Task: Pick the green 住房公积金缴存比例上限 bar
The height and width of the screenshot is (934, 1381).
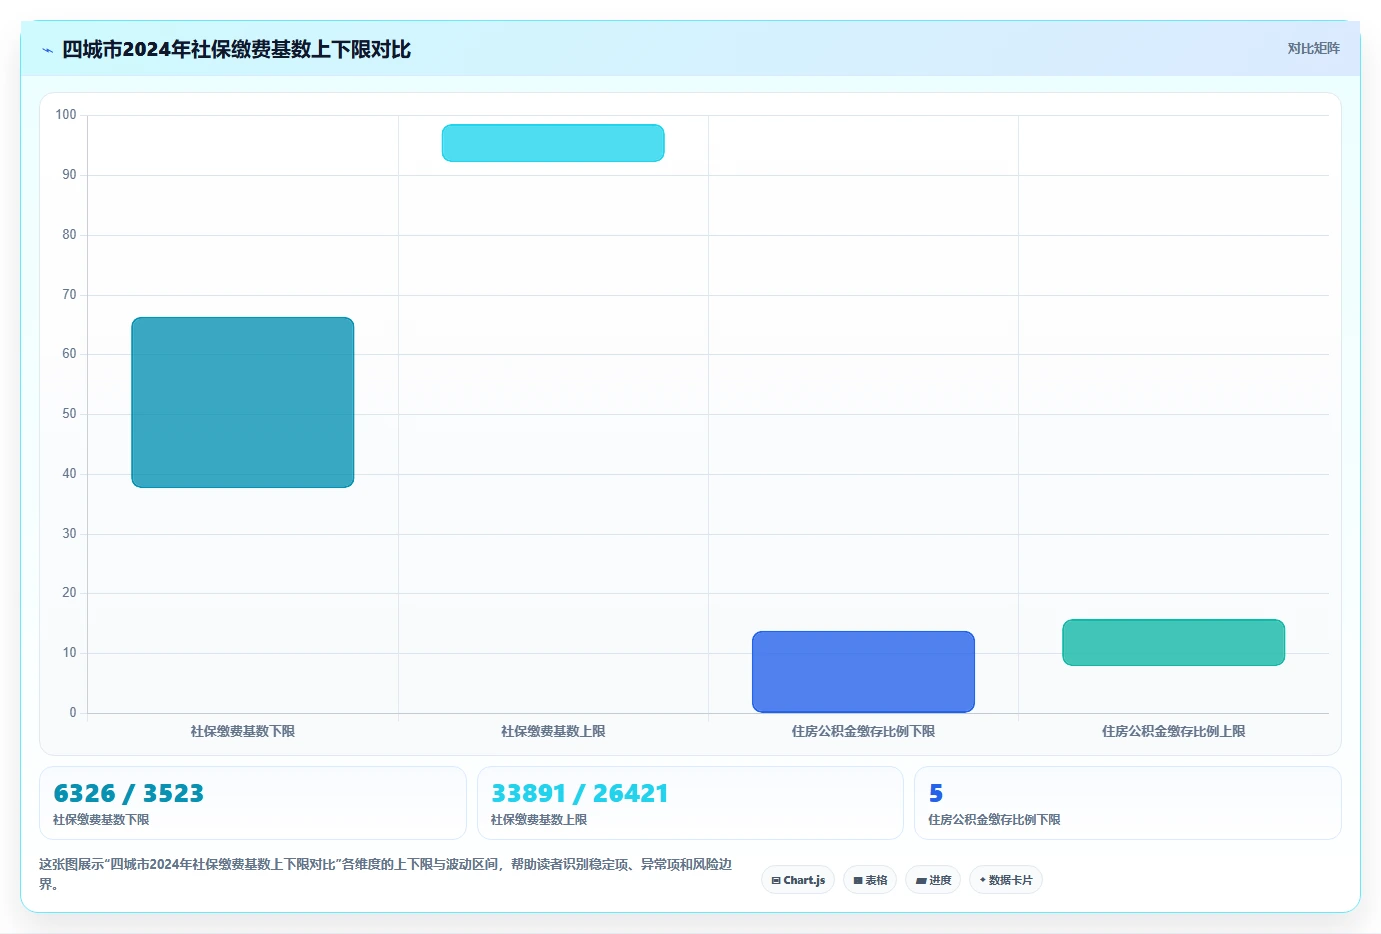Action: [x=1173, y=642]
